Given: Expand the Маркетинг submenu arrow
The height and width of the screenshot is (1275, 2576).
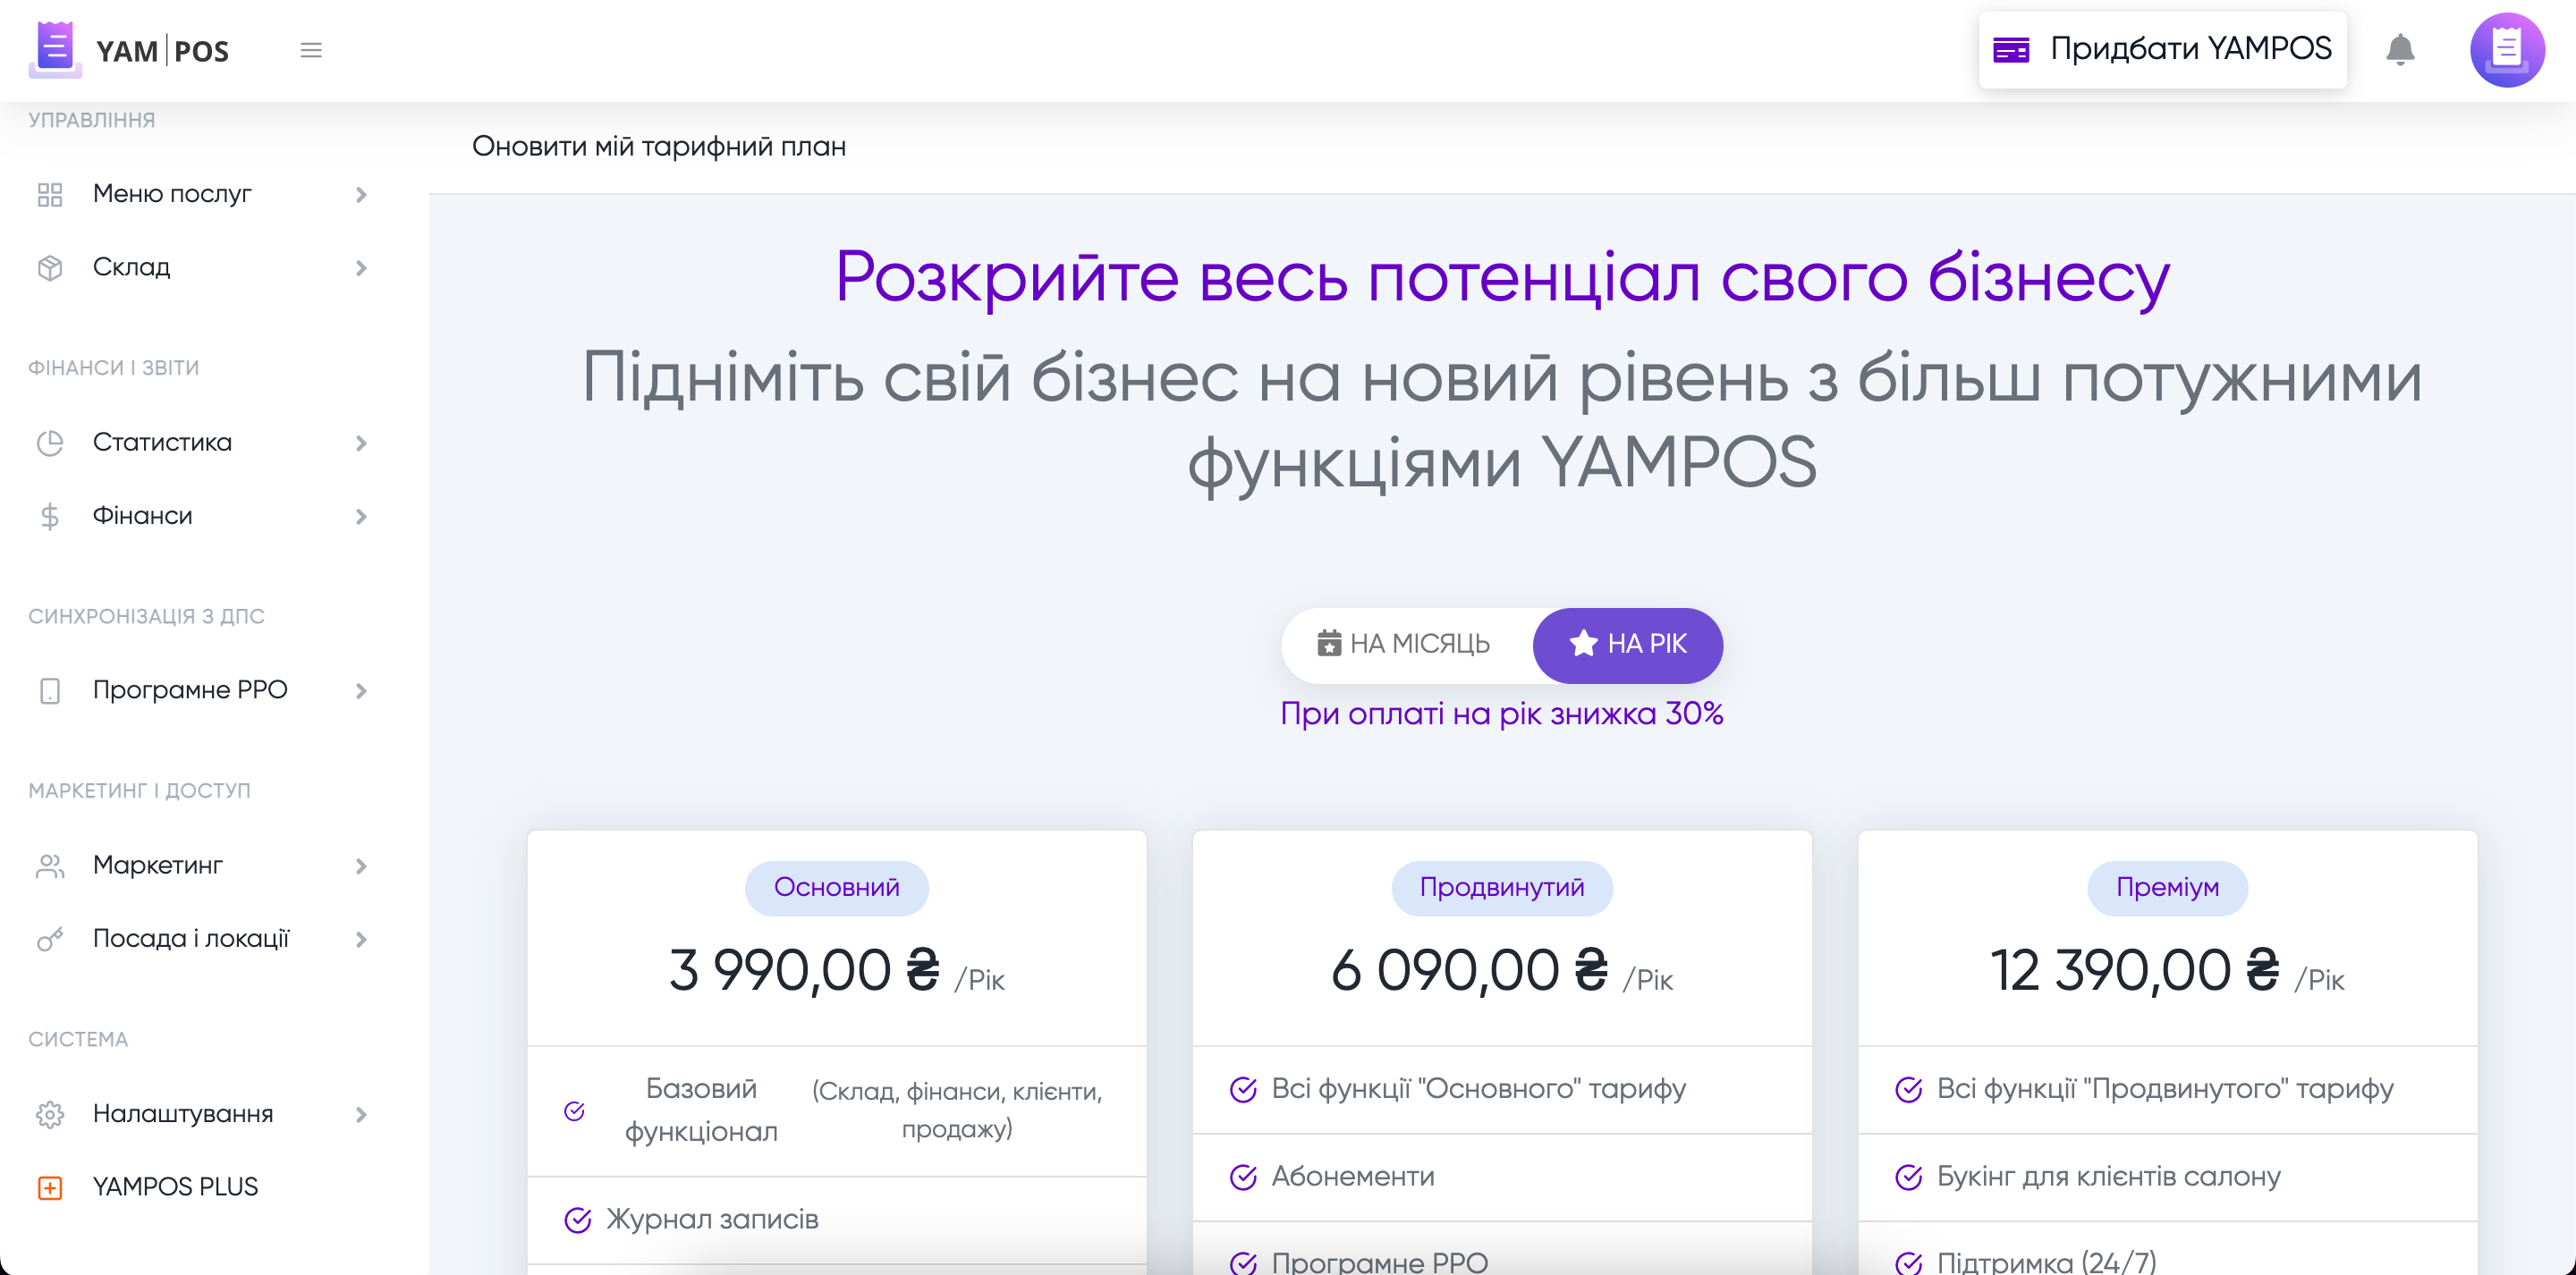Looking at the screenshot, I should (361, 866).
